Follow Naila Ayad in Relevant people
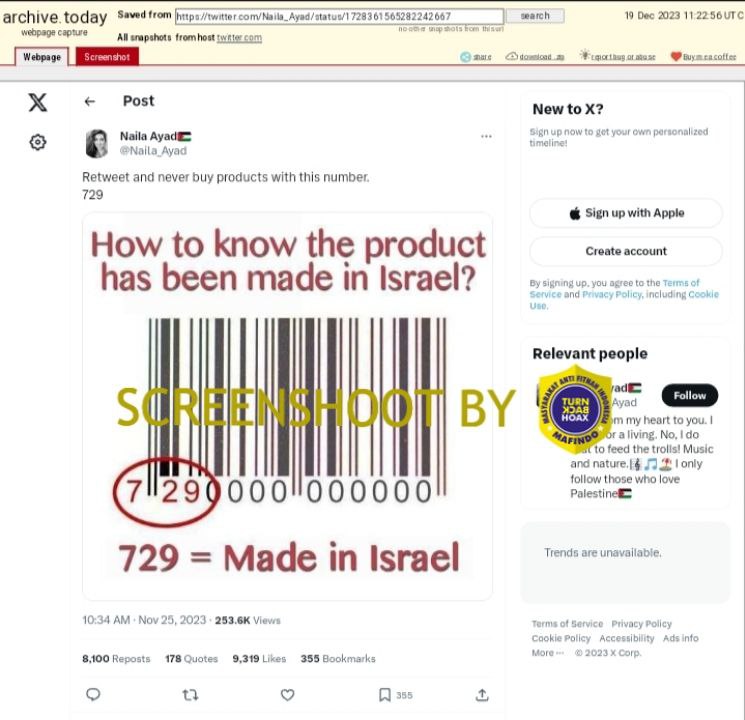 [x=689, y=395]
